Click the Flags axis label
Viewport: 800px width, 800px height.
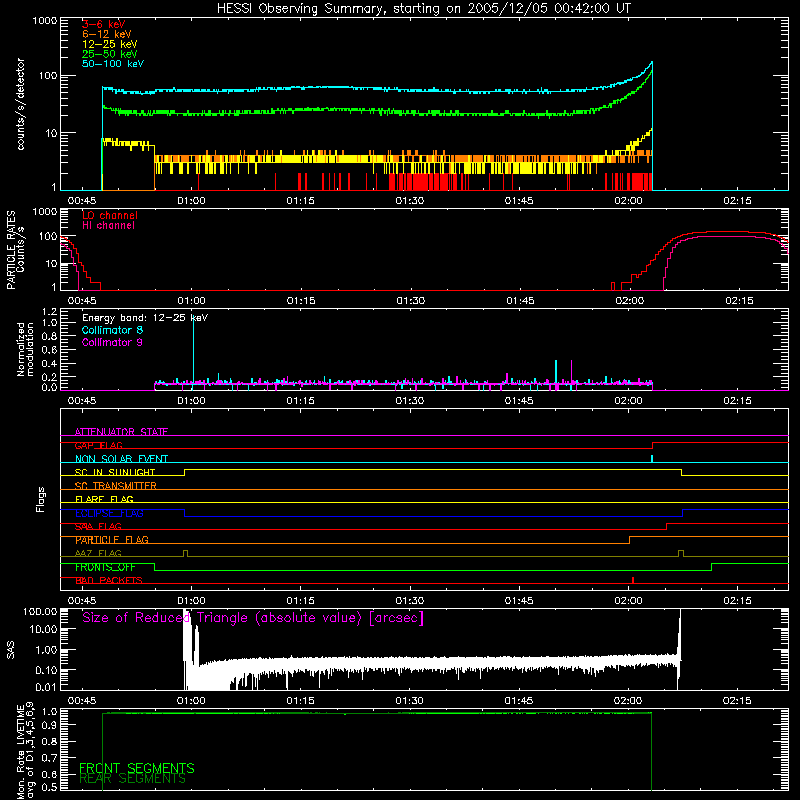coord(41,500)
